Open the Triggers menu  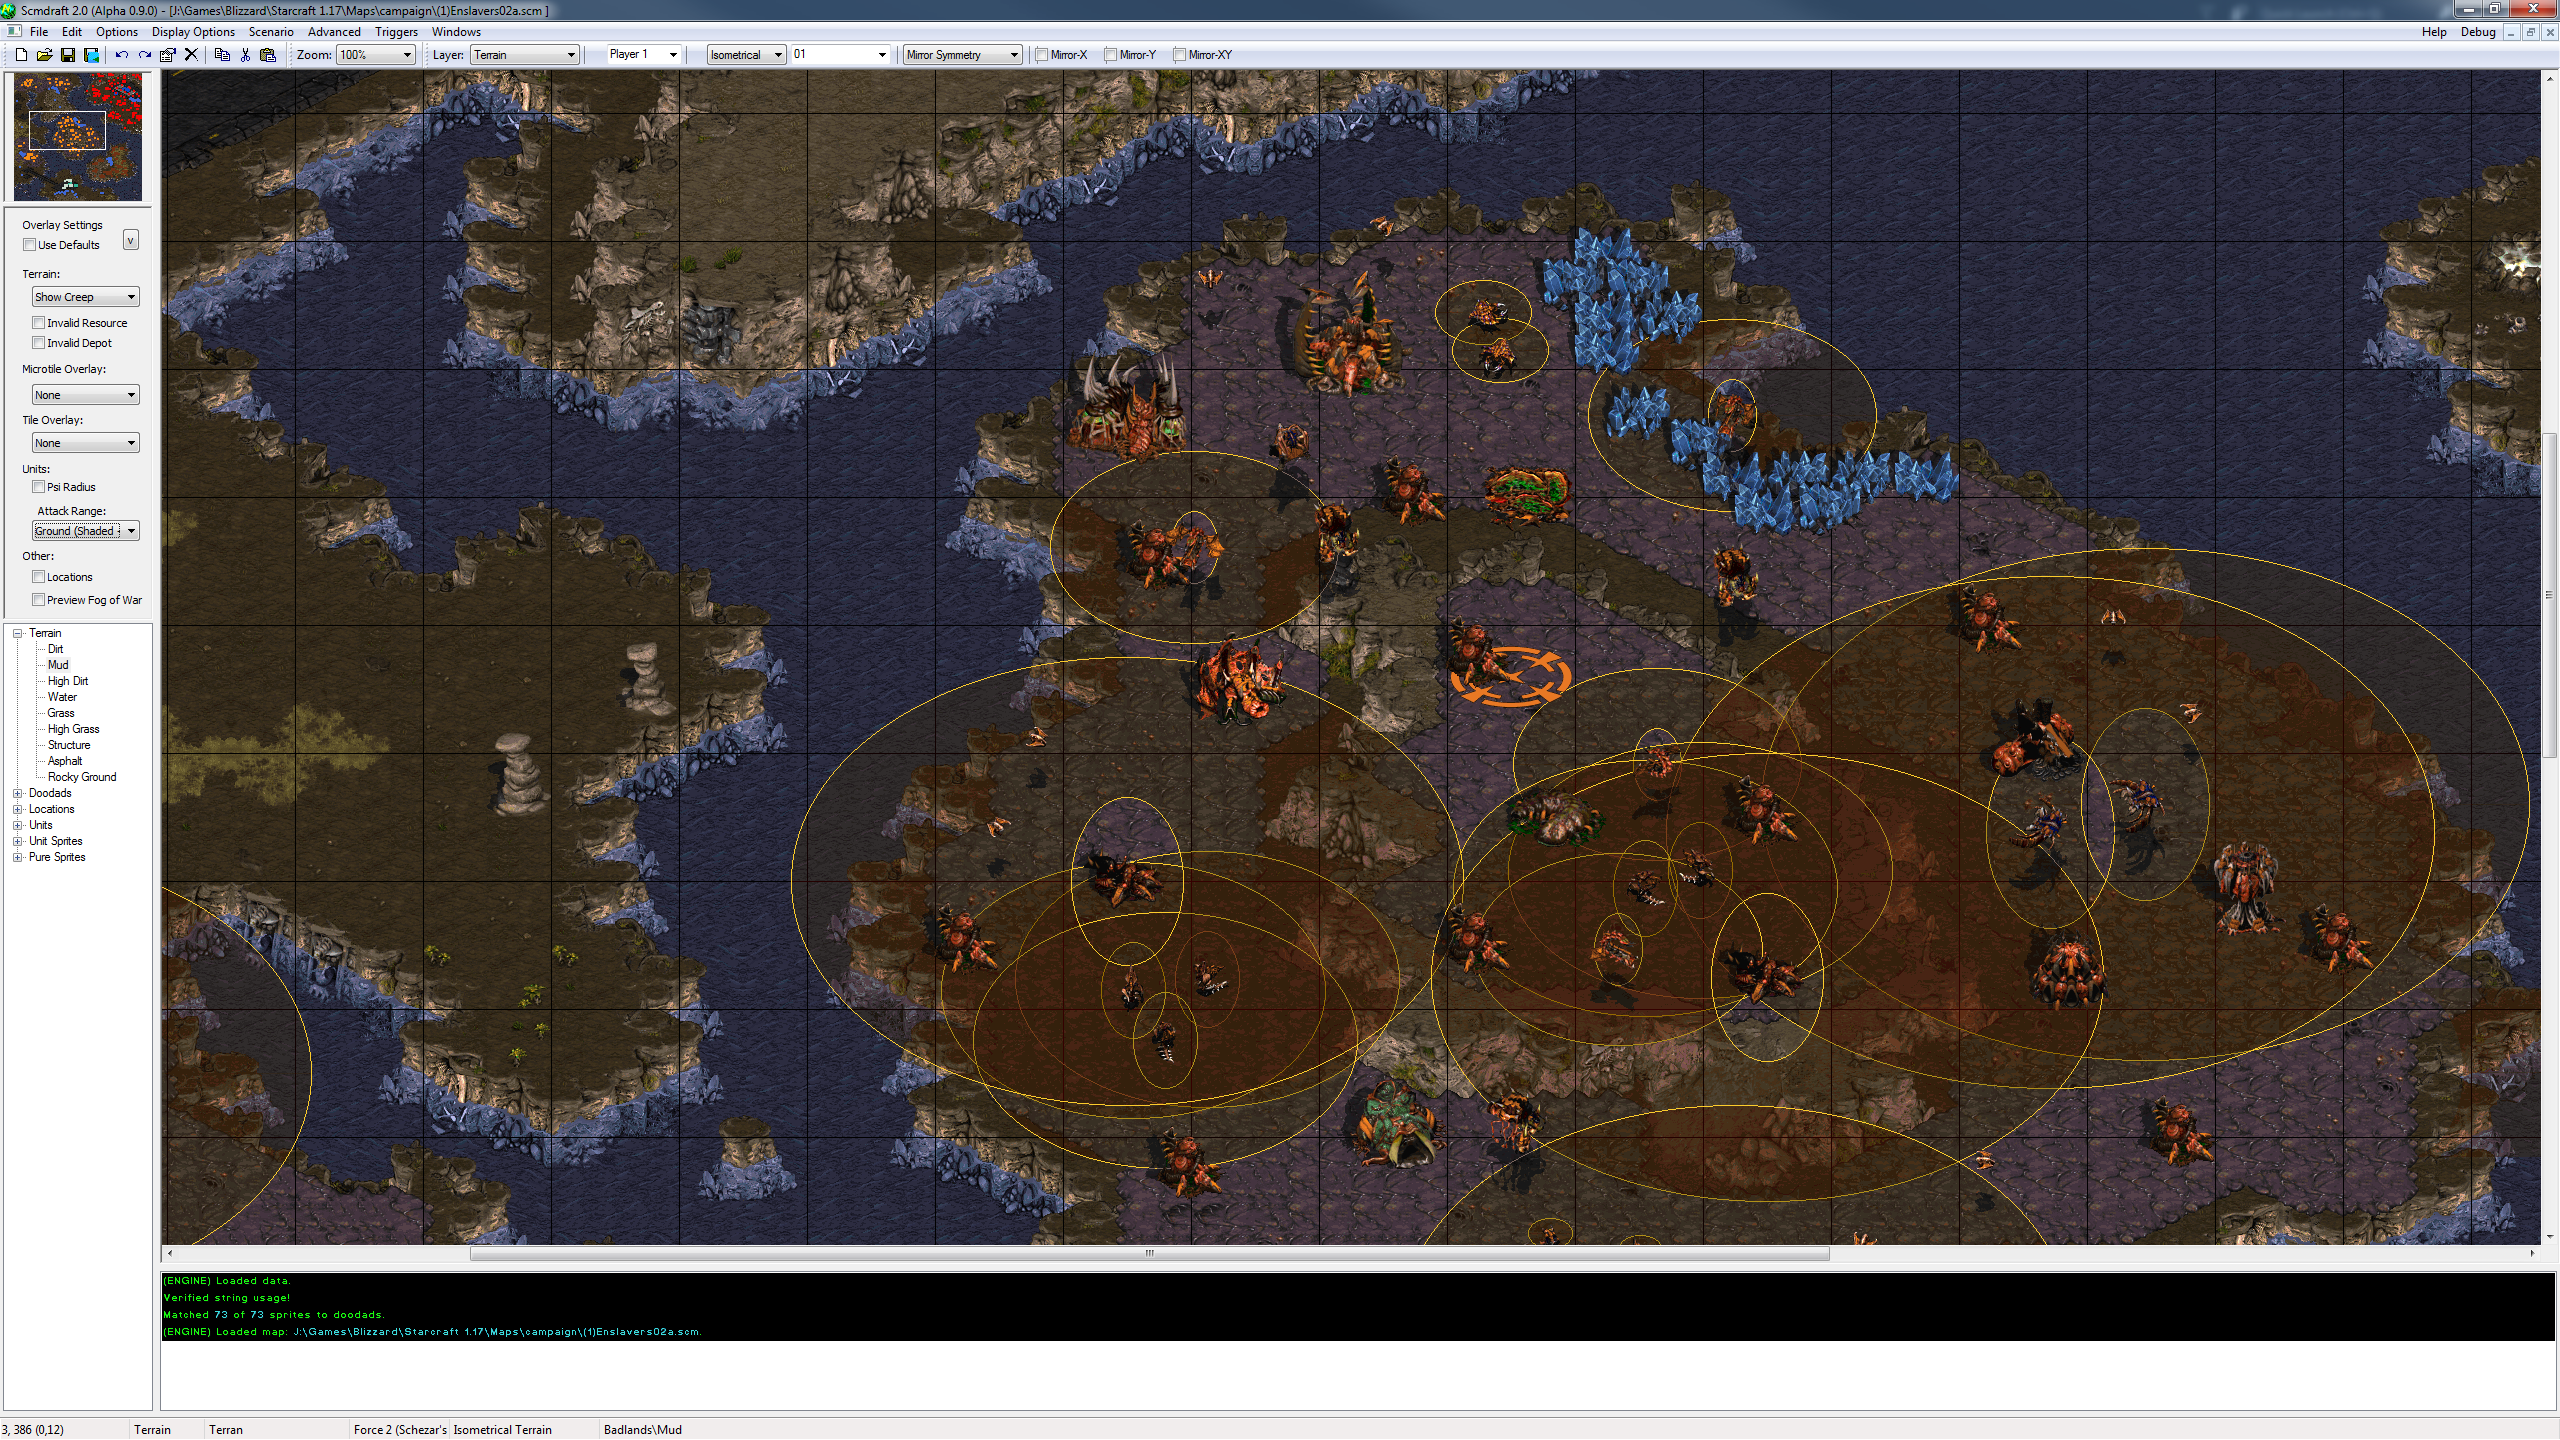(x=396, y=32)
